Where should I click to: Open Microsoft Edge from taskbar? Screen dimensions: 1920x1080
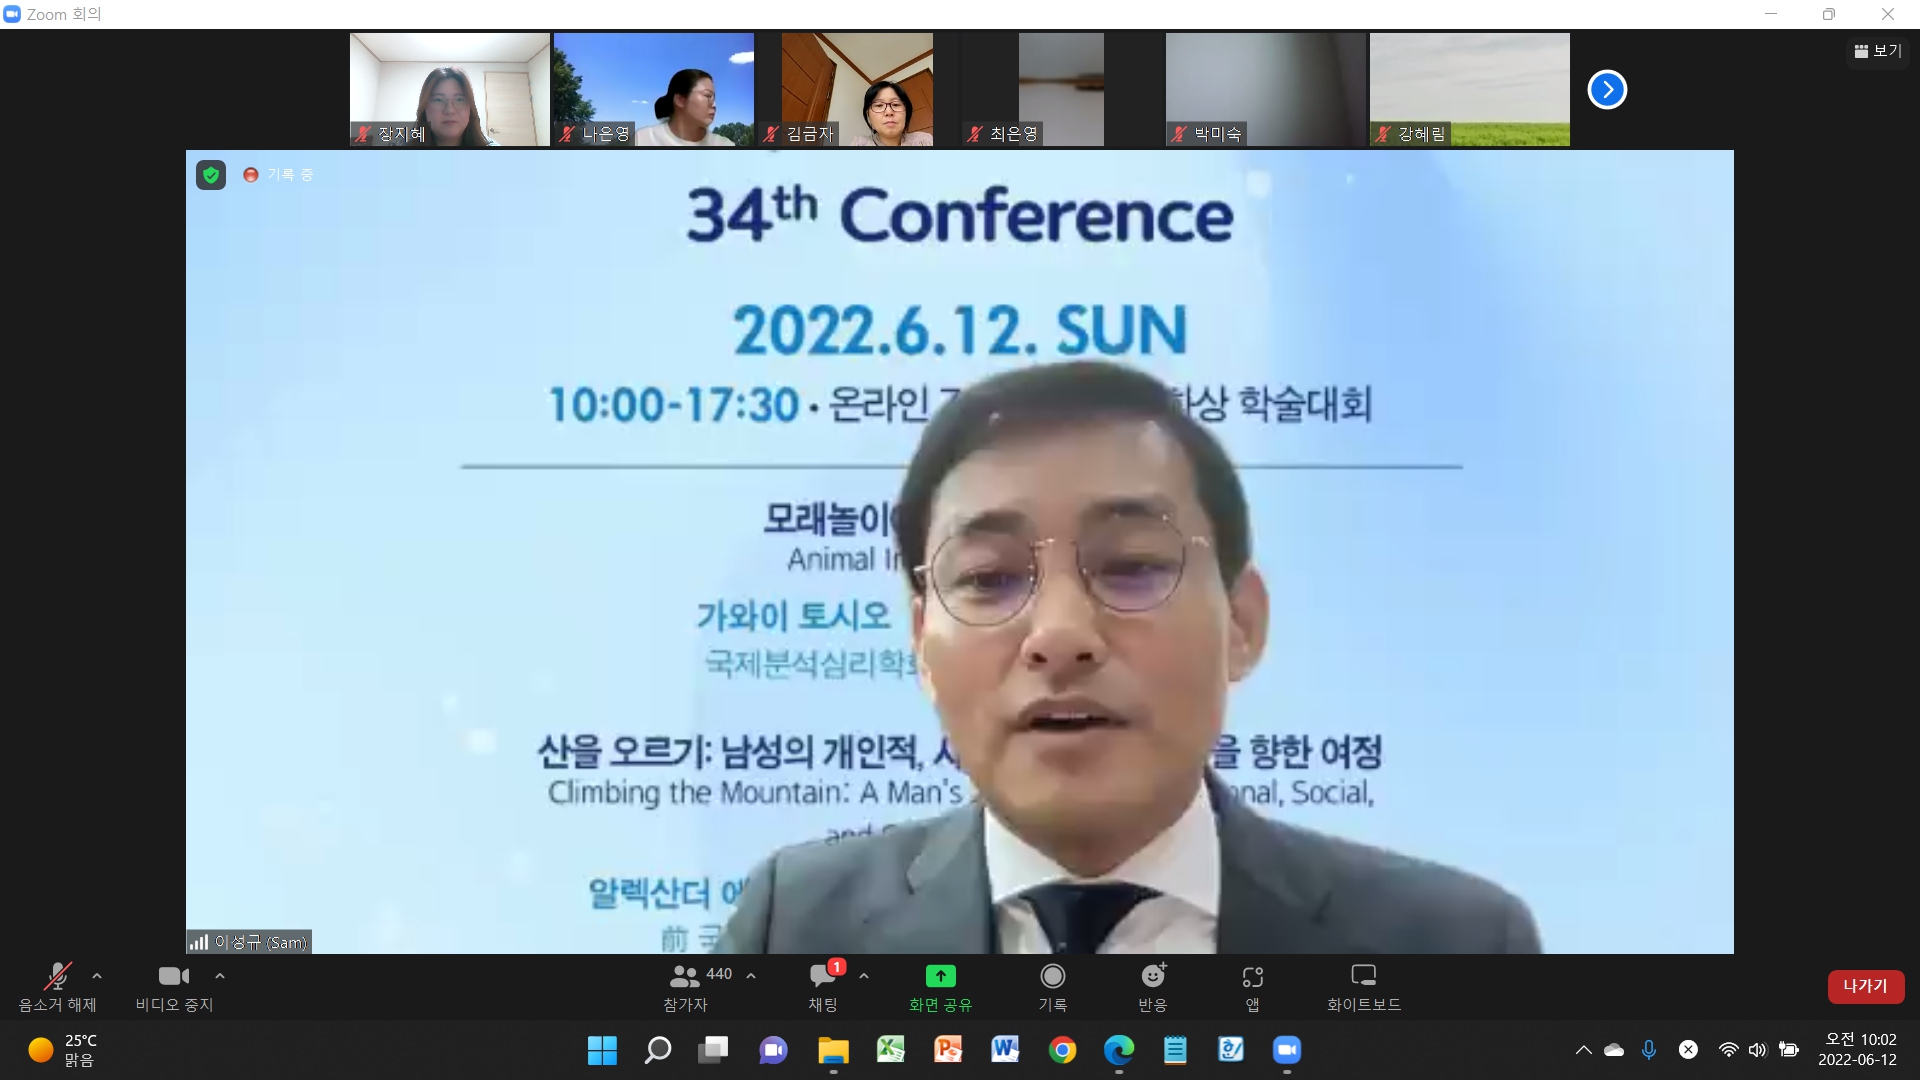click(1119, 1050)
